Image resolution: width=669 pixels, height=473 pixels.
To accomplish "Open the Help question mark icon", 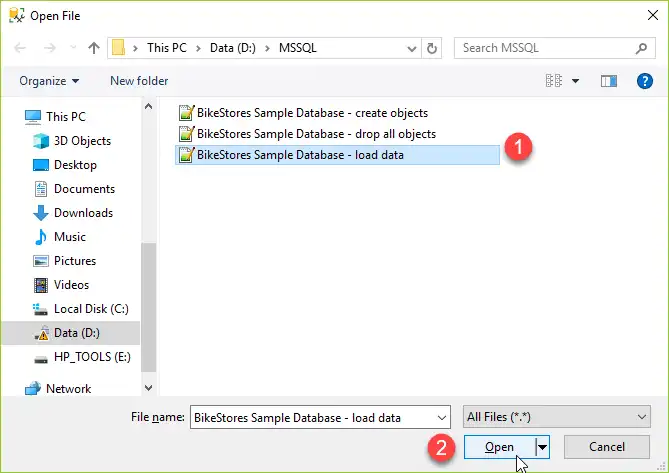I will pyautogui.click(x=644, y=81).
